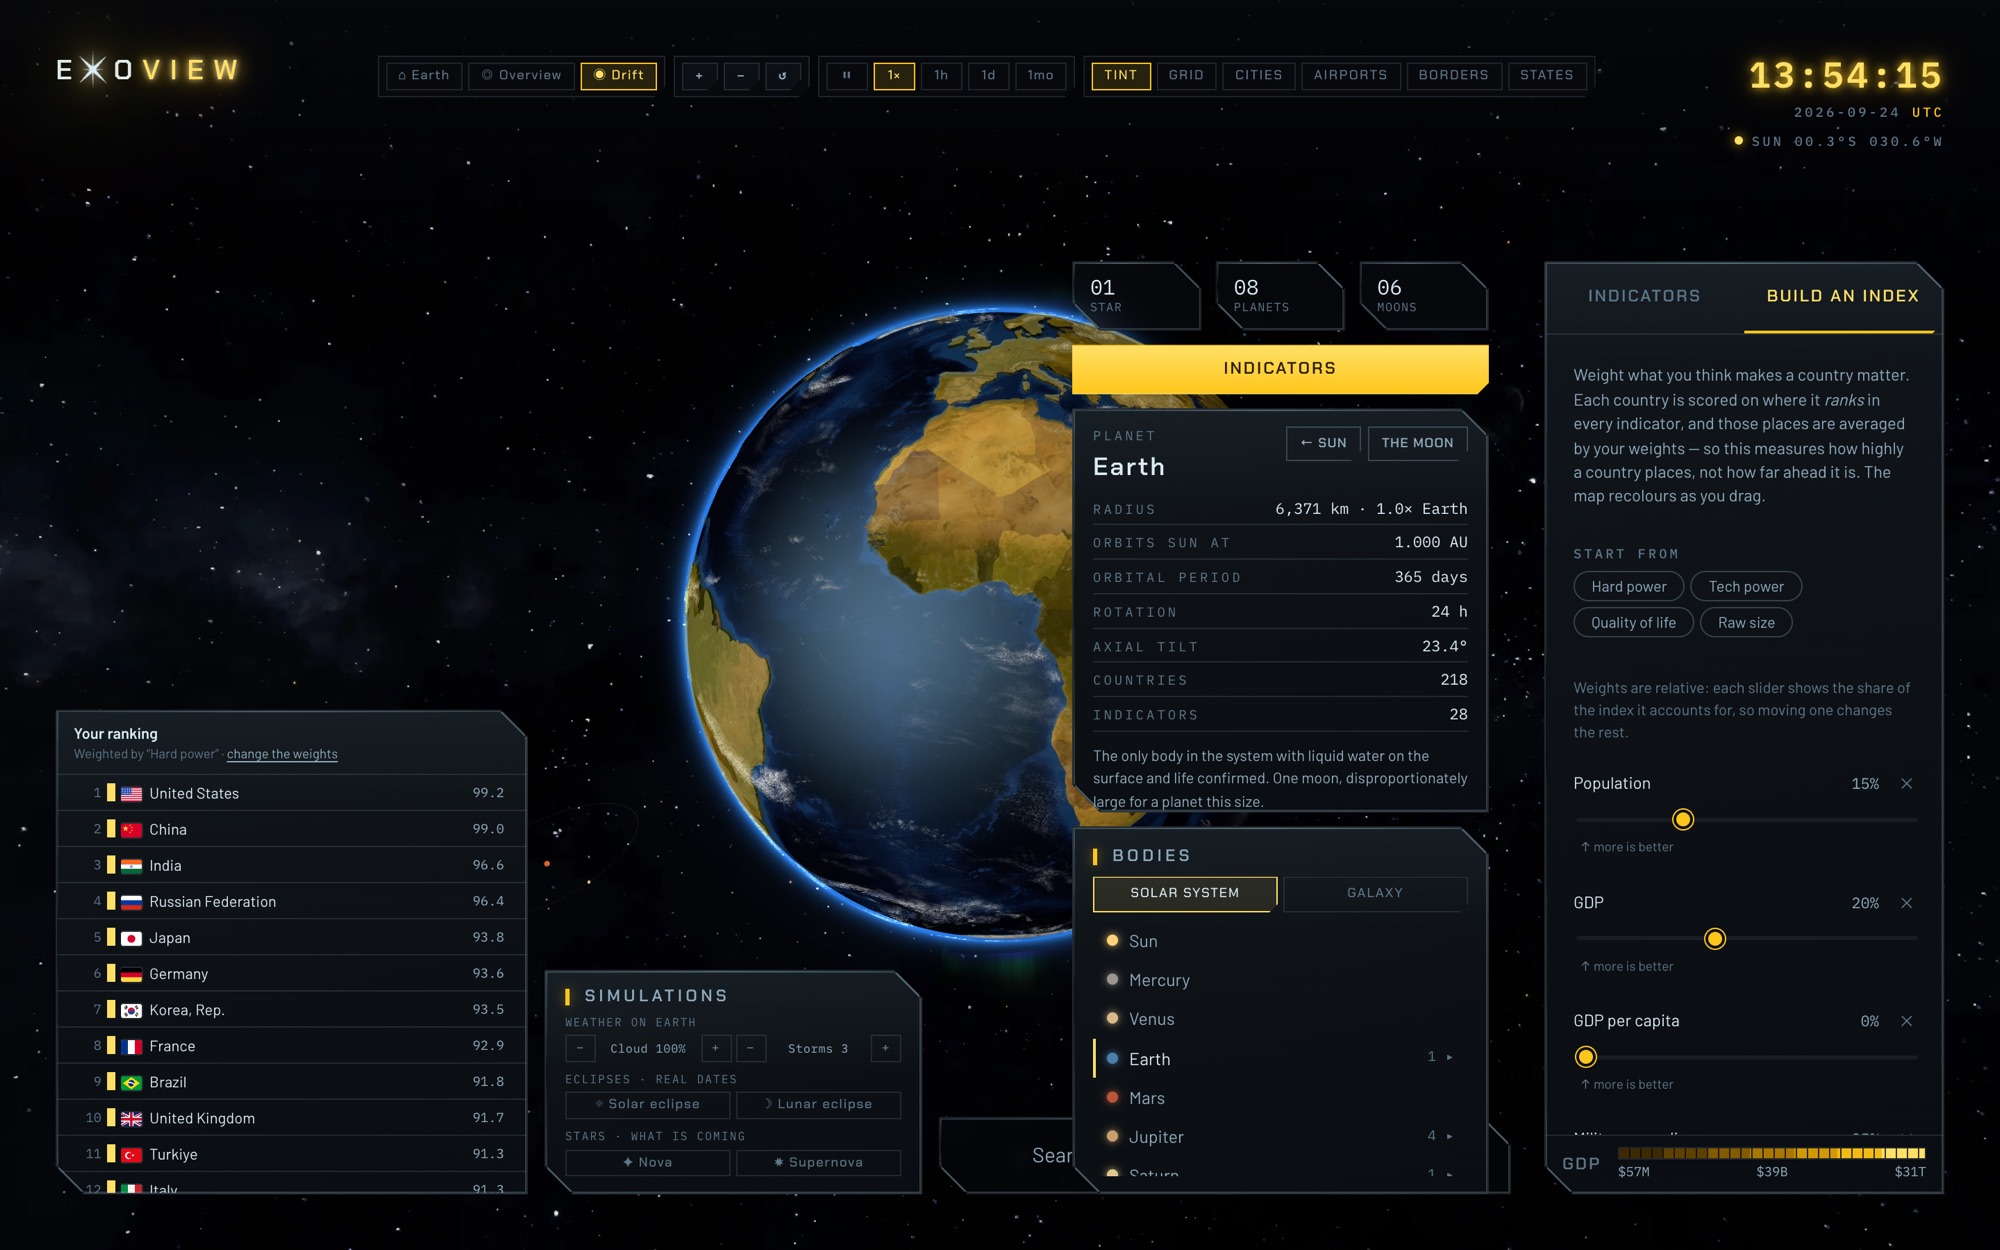This screenshot has width=2000, height=1250.
Task: Remove GDP per capita with its X
Action: (x=1906, y=1021)
